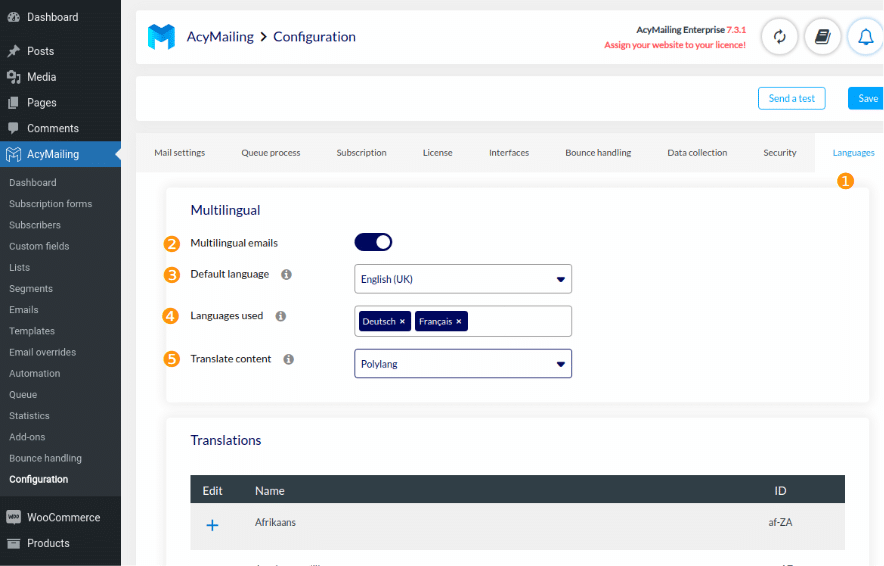Open WooCommerce in WordPress menu
The height and width of the screenshot is (566, 884).
click(x=64, y=517)
